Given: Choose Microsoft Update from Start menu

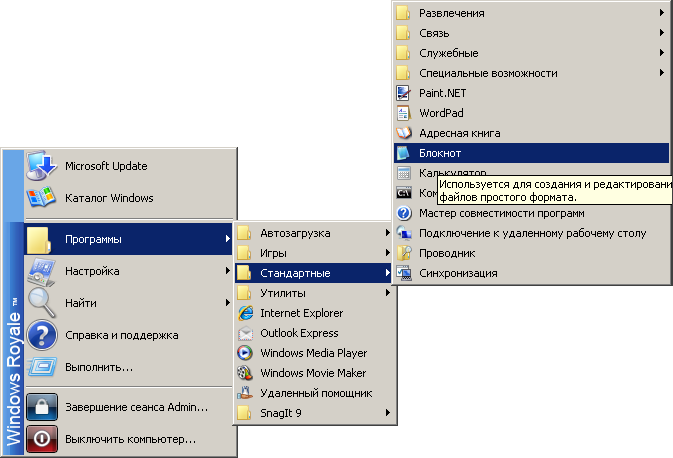Looking at the screenshot, I should tap(129, 166).
